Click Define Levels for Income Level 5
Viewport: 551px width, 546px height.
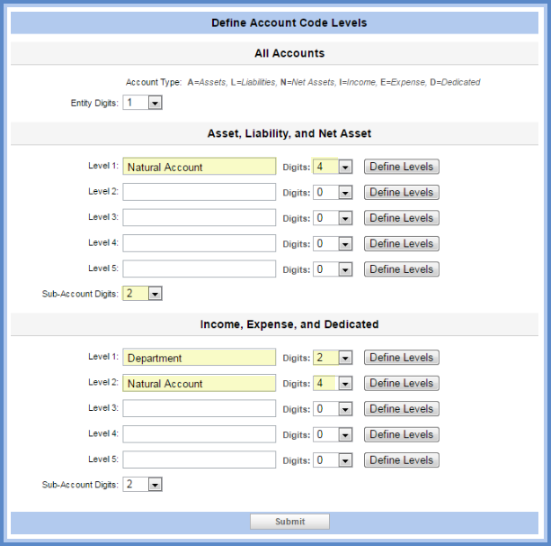(x=402, y=460)
